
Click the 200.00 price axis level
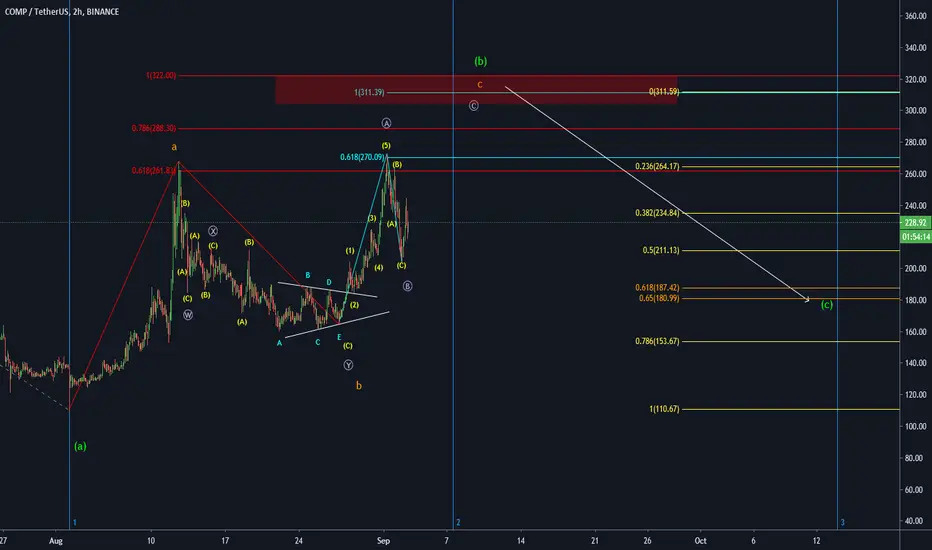(915, 269)
